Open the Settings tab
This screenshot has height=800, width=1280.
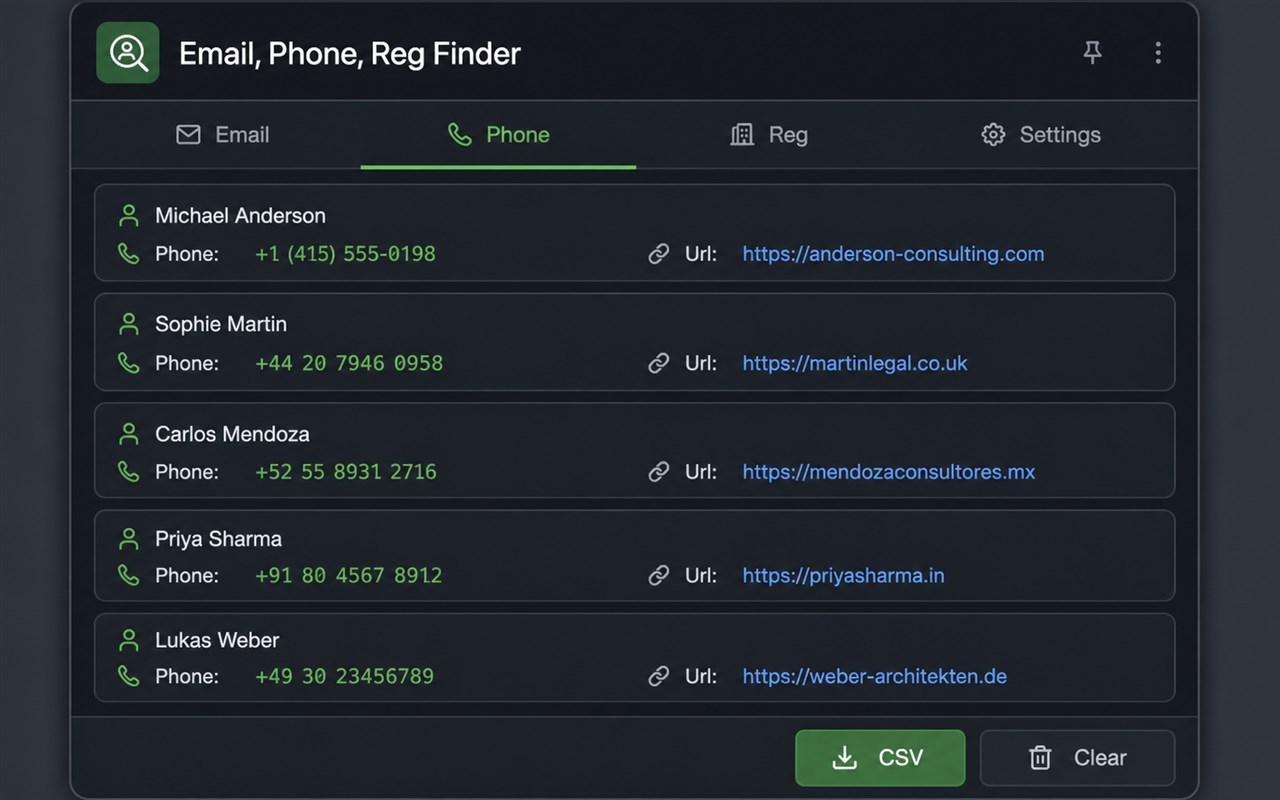point(1041,135)
